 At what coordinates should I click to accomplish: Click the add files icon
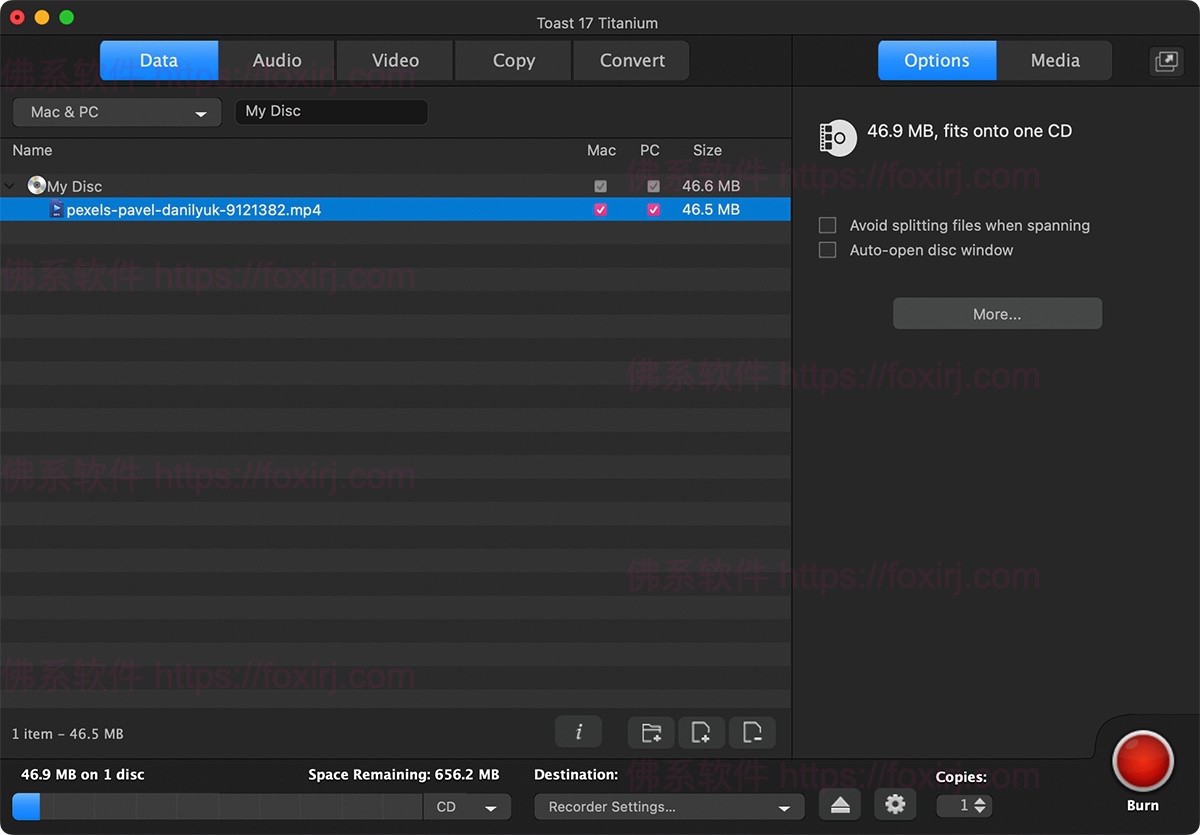701,732
